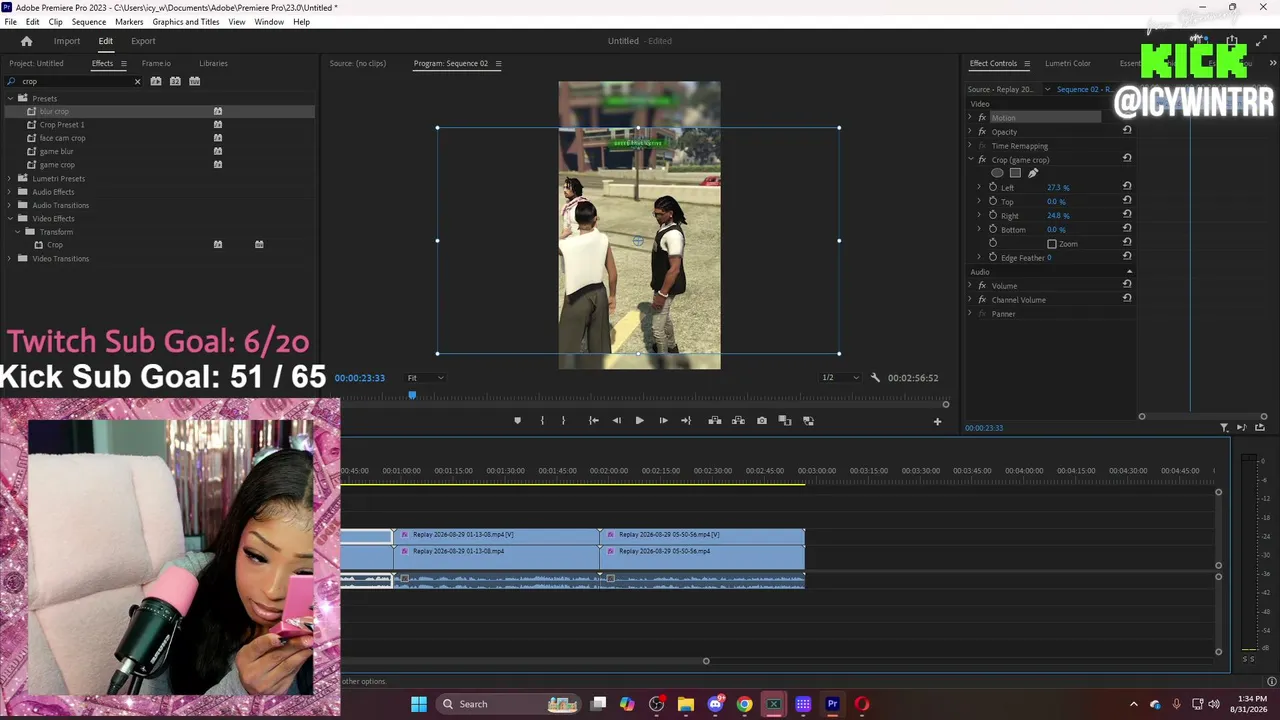Filter by YUV Effects badge icon

(x=195, y=81)
